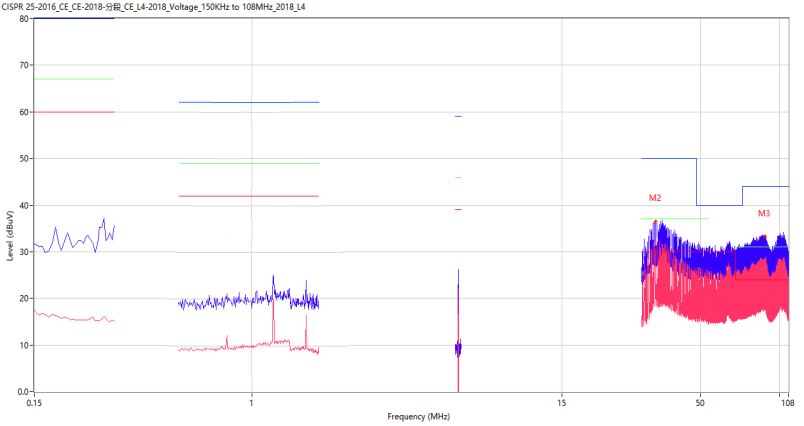The height and width of the screenshot is (426, 804).
Task: Click the 80 y-axis tick label
Action: click(x=24, y=19)
